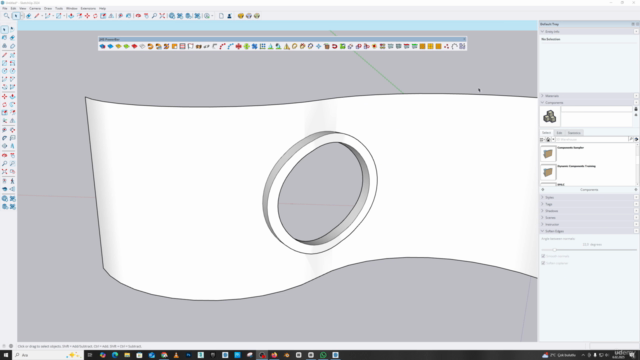Toggle Smooth normals checkbox
This screenshot has width=640, height=360.
click(543, 256)
